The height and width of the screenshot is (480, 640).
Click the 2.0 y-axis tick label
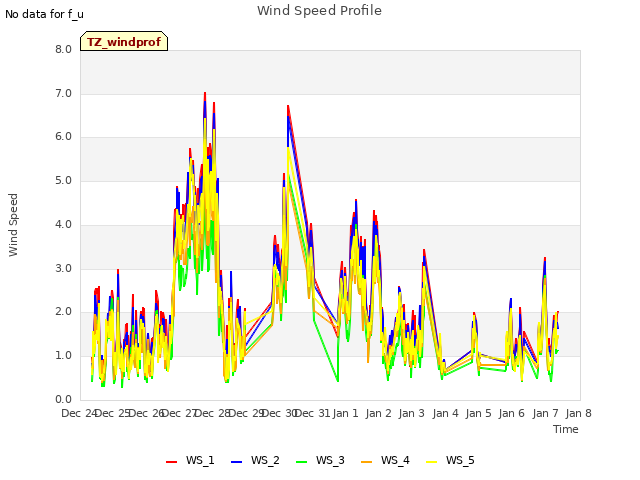point(63,312)
